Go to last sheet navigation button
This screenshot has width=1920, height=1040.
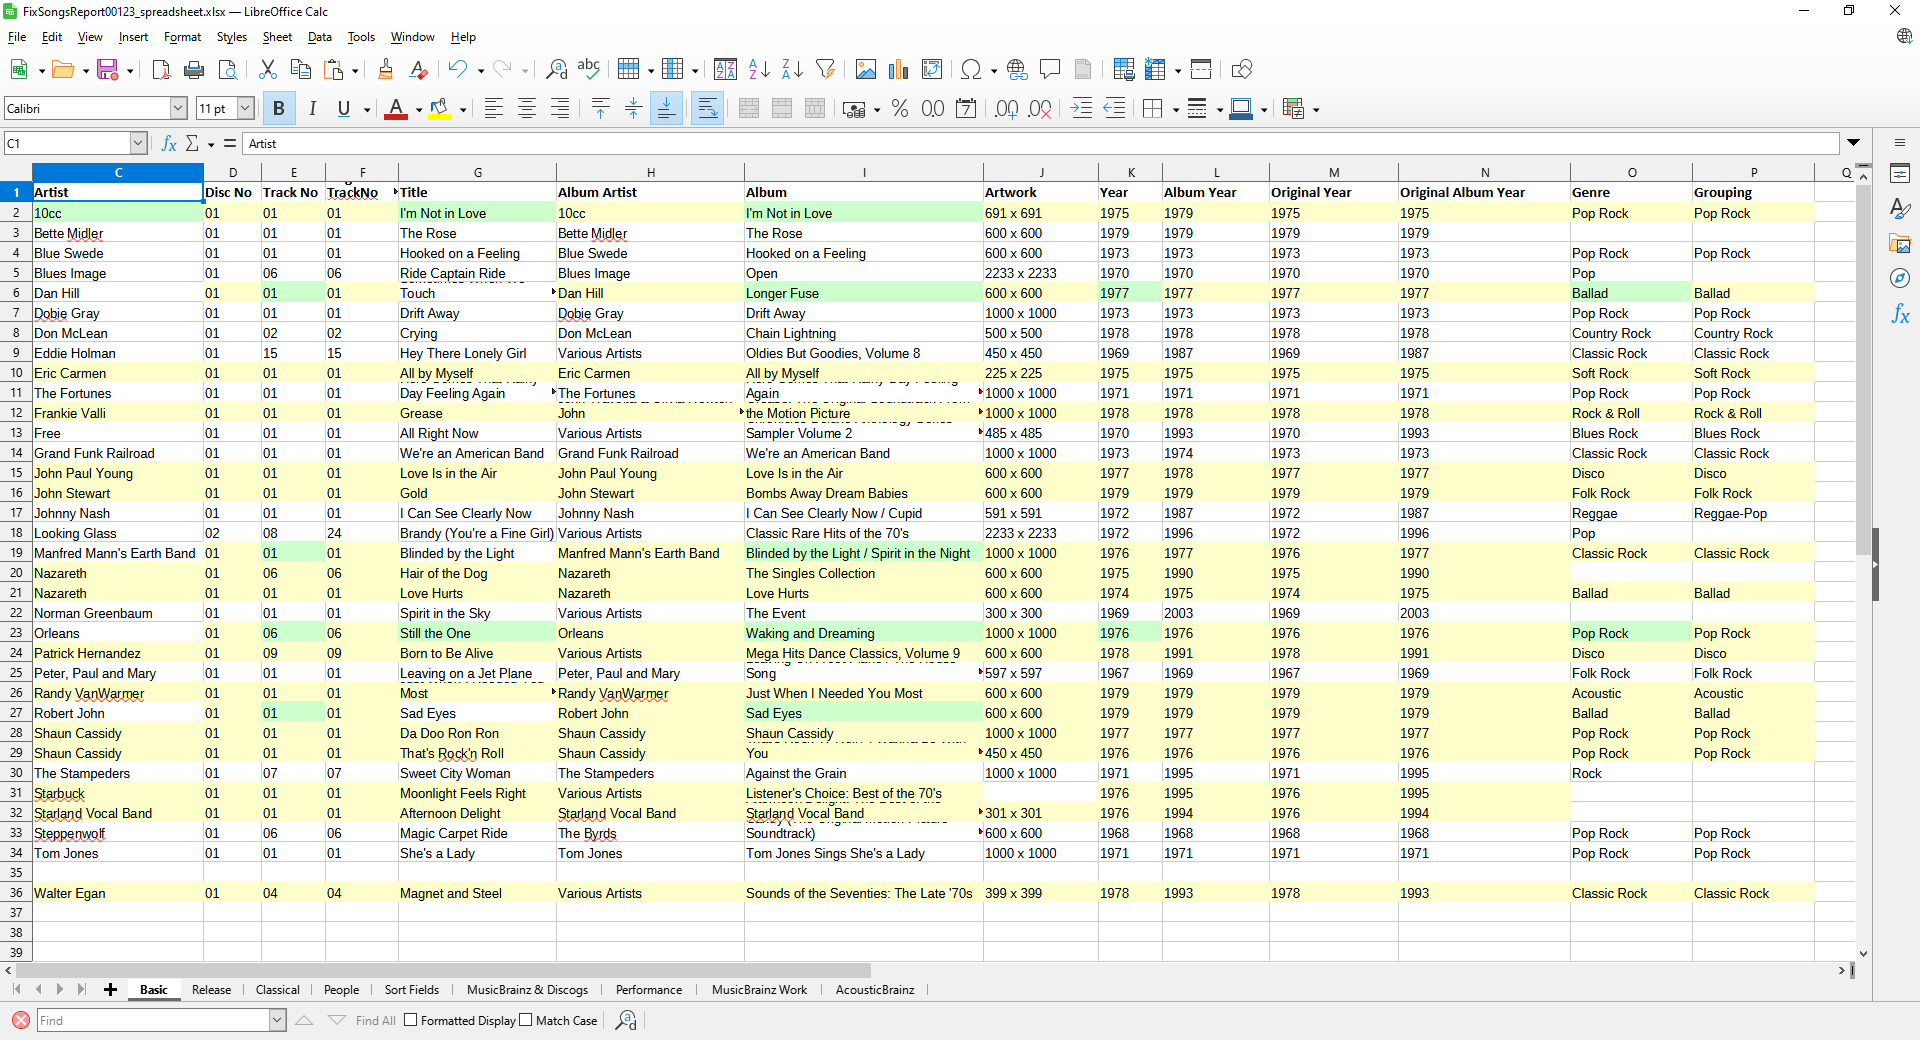click(82, 990)
